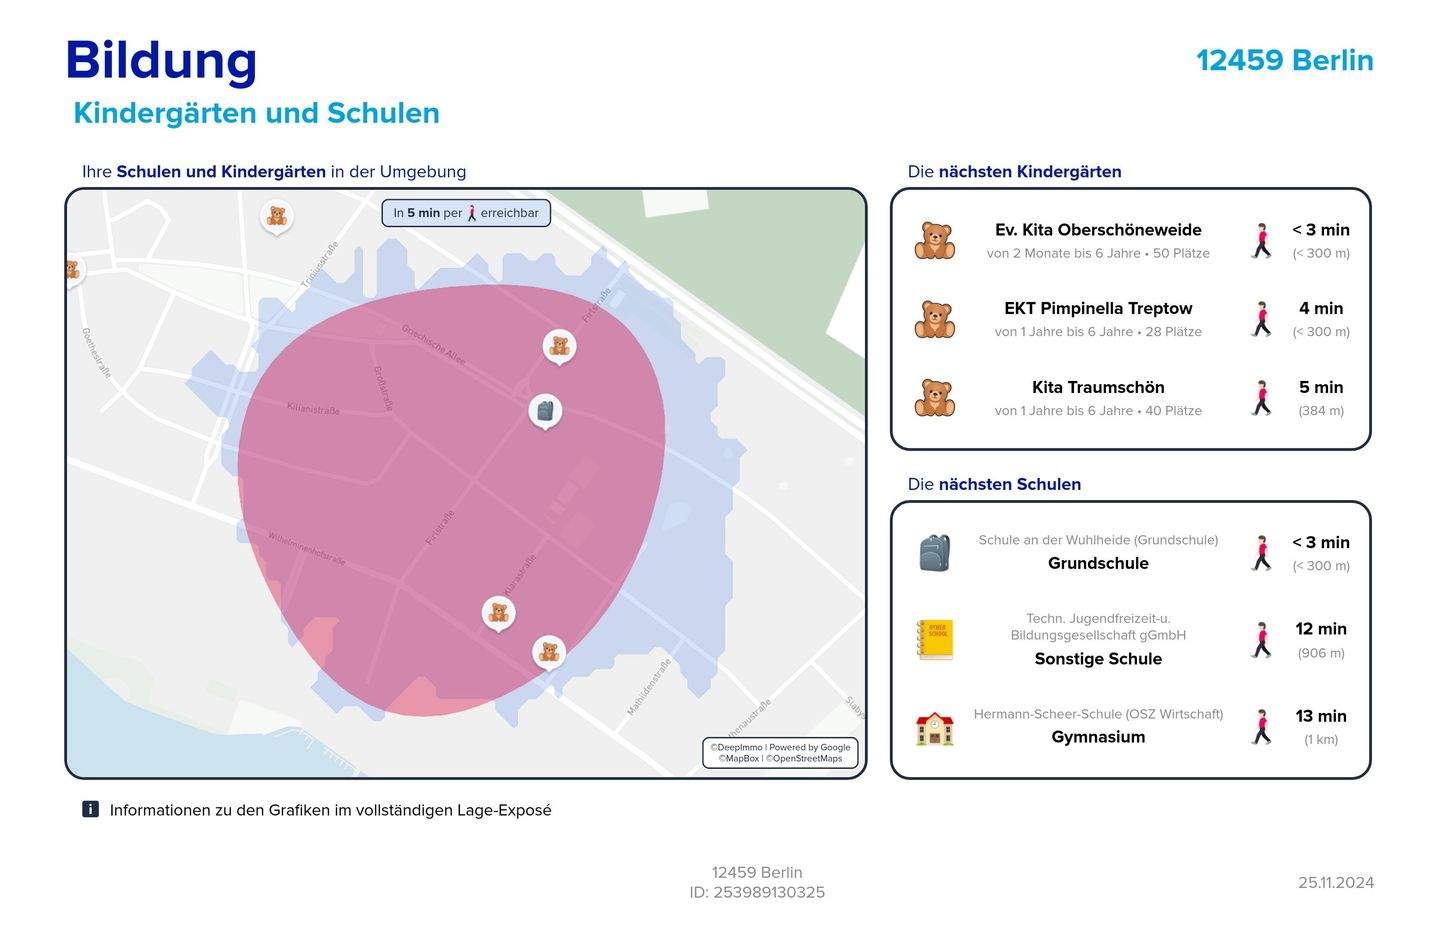Select the teddy bear icon for Kita Traumschön
Screen dimensions: 1440x942
(x=934, y=398)
